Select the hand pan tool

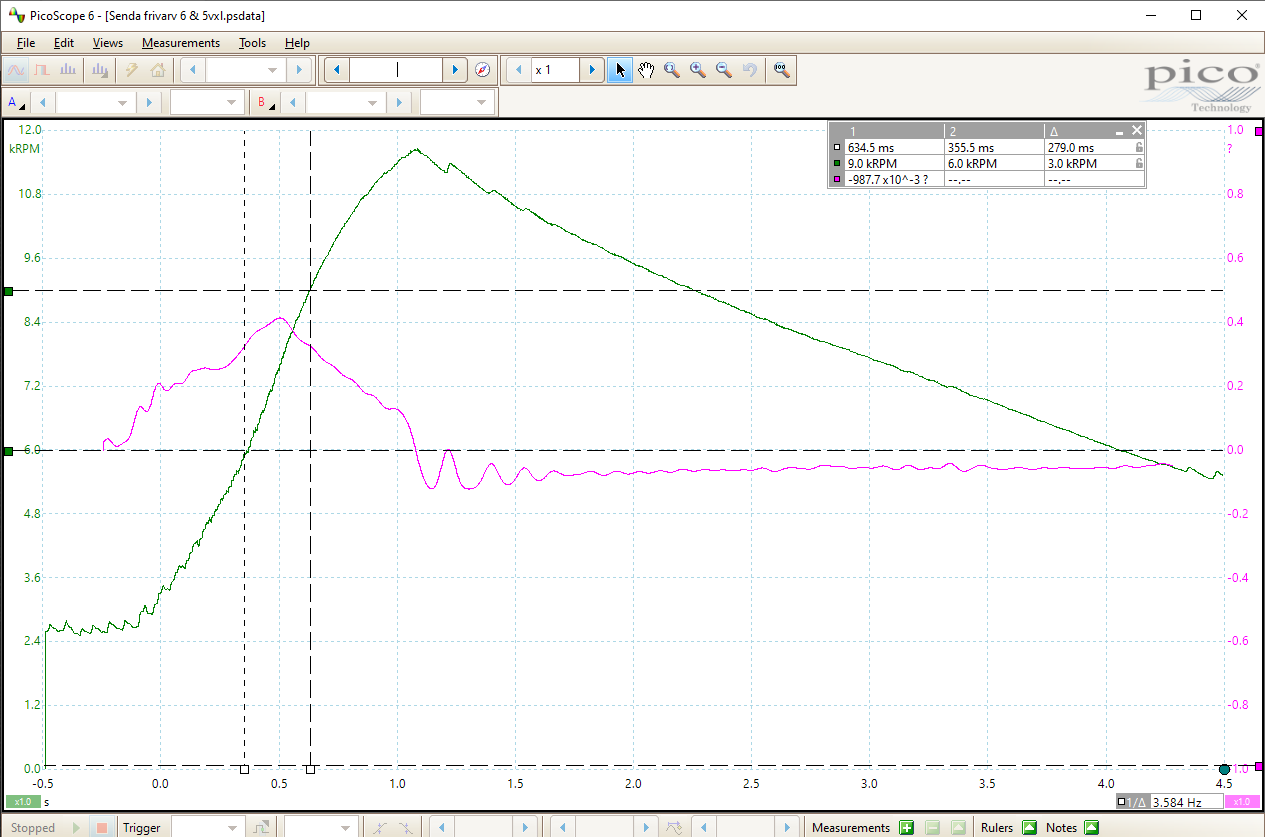(646, 70)
